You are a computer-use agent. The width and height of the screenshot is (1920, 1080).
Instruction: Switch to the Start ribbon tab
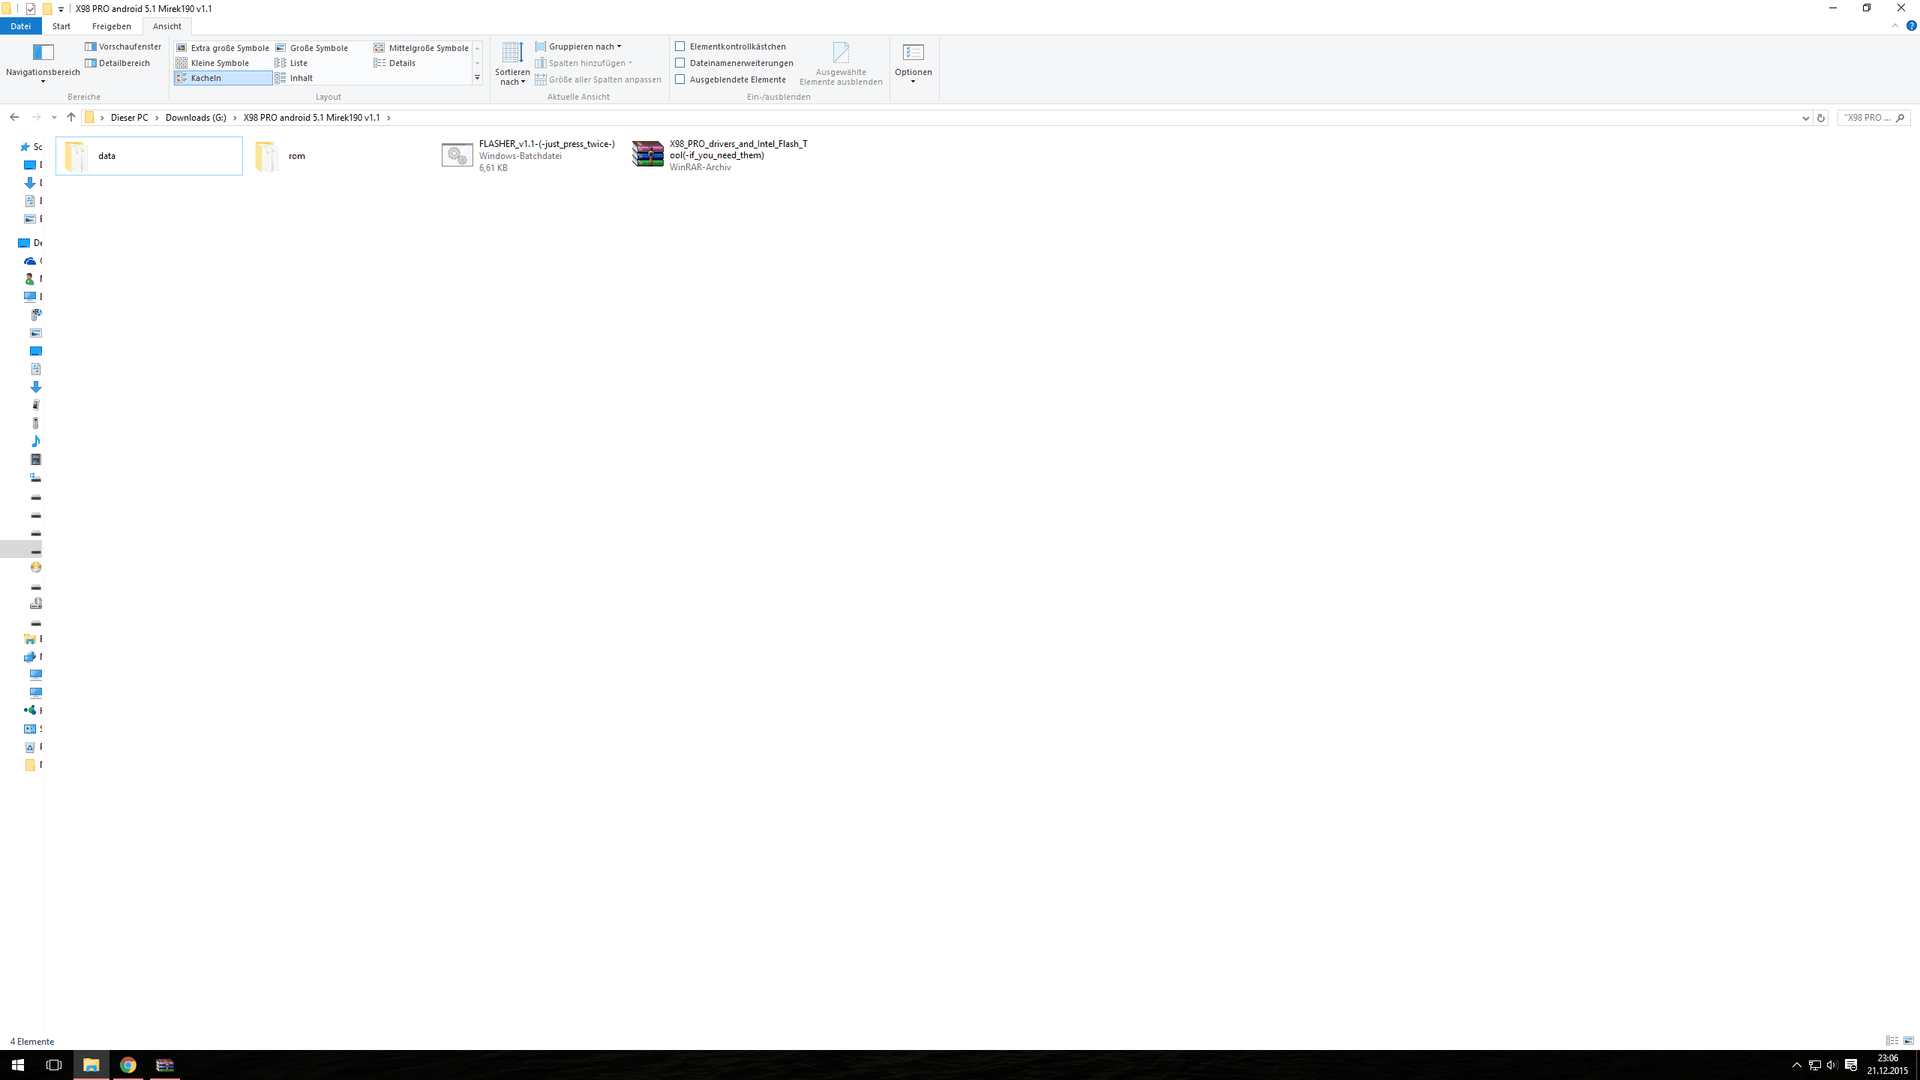[x=61, y=27]
